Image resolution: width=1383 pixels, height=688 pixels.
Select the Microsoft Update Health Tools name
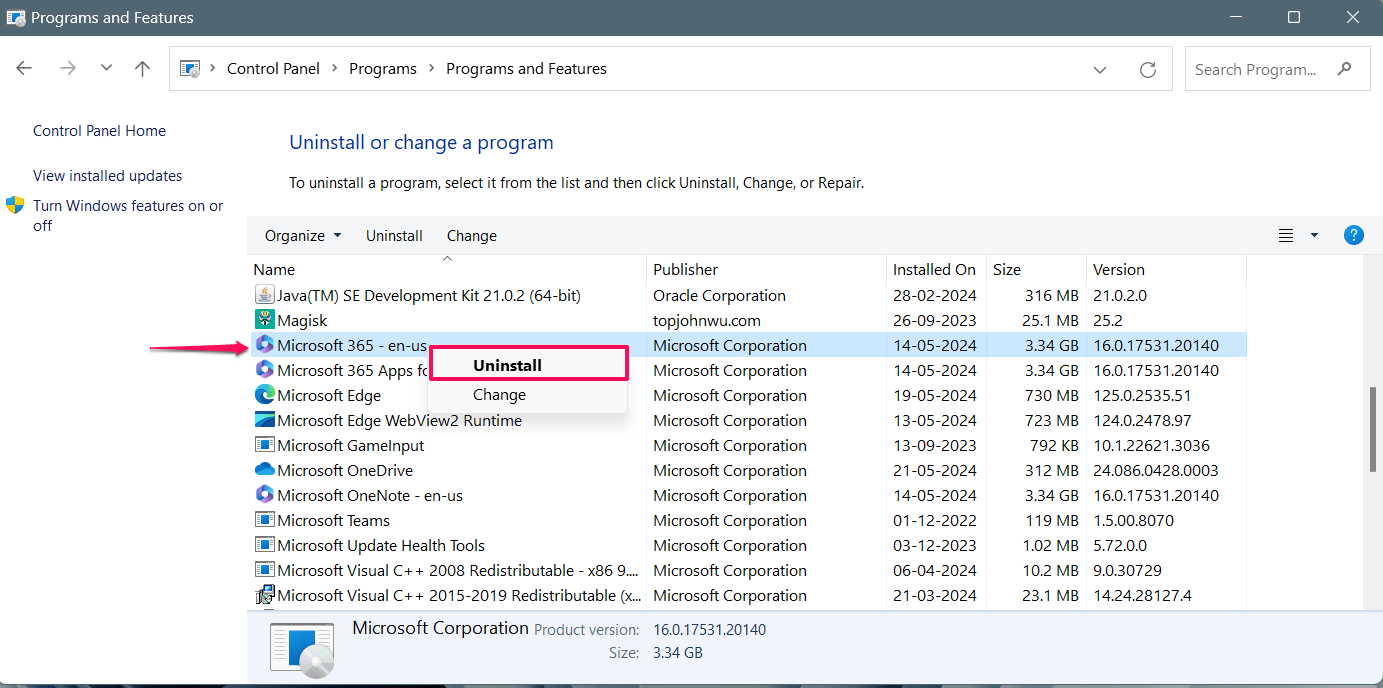(x=381, y=545)
